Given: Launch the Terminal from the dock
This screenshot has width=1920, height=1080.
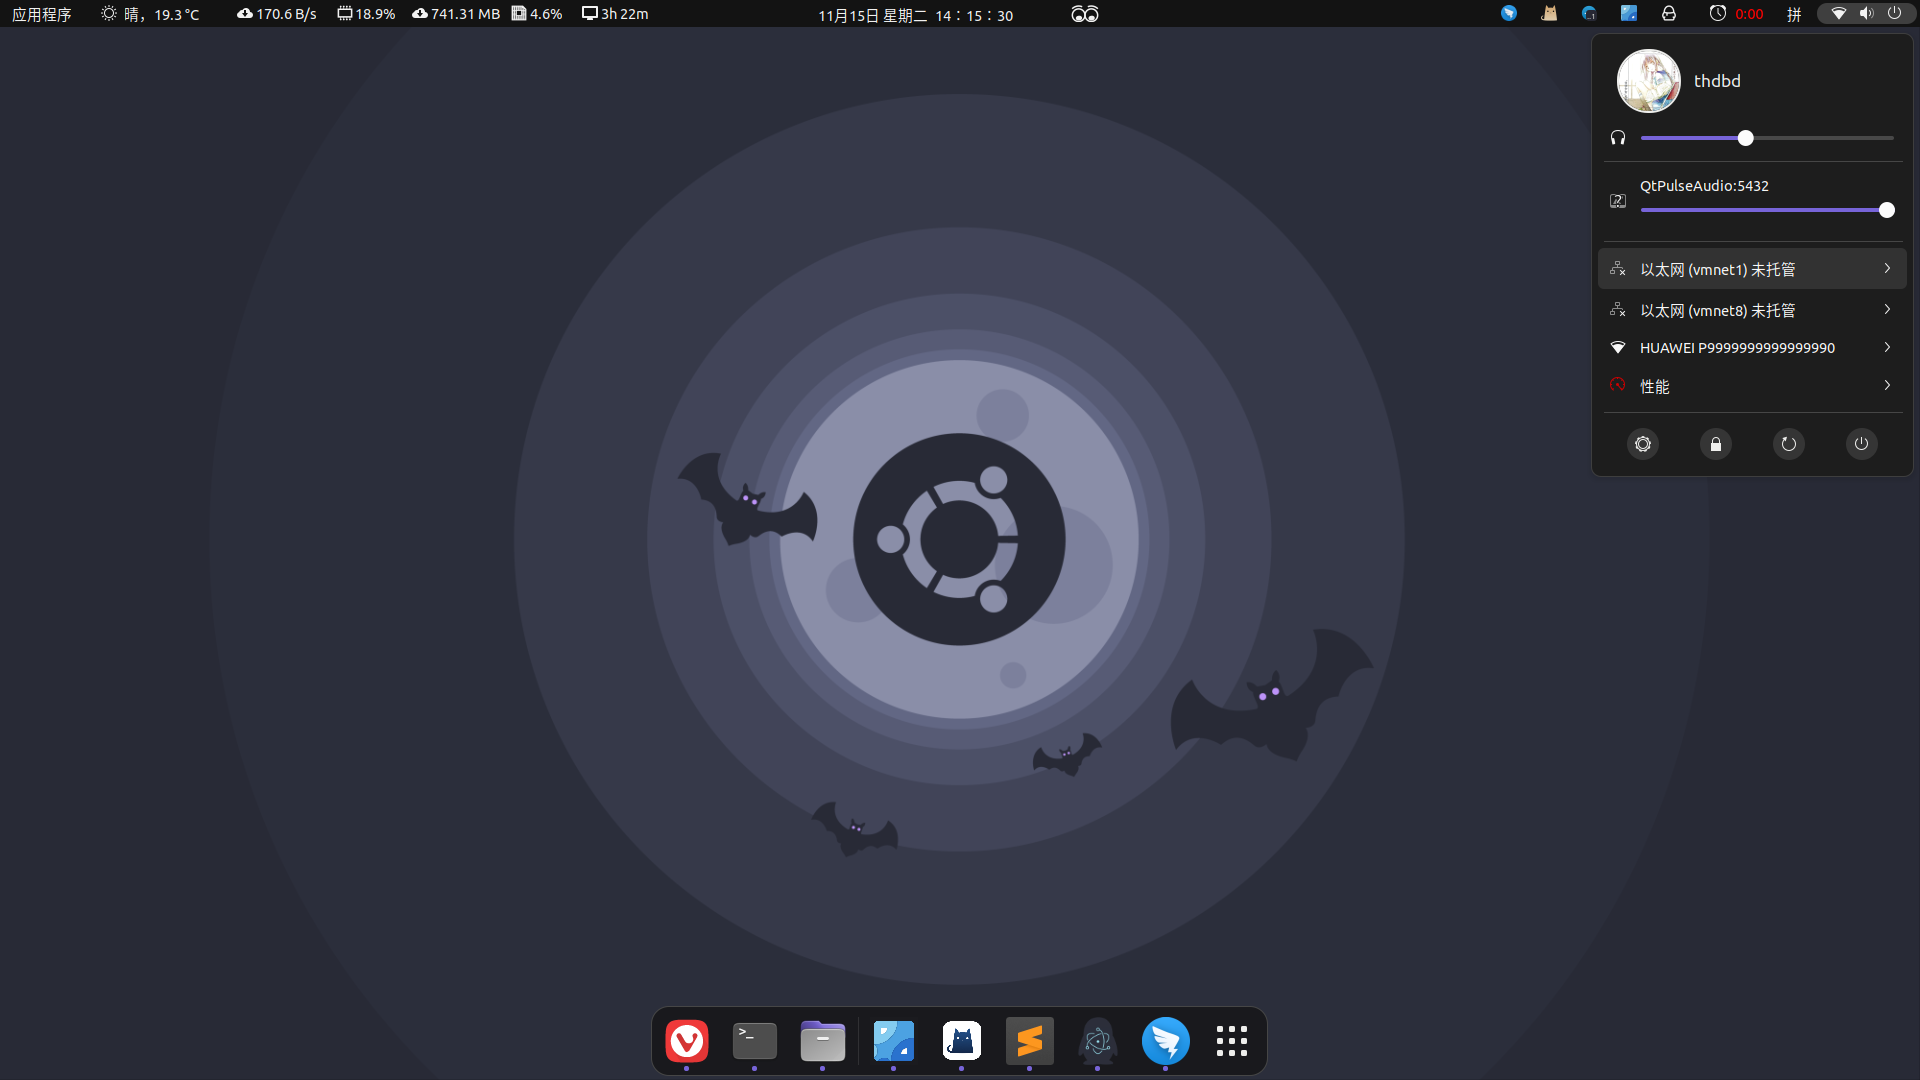Looking at the screenshot, I should pos(755,1041).
